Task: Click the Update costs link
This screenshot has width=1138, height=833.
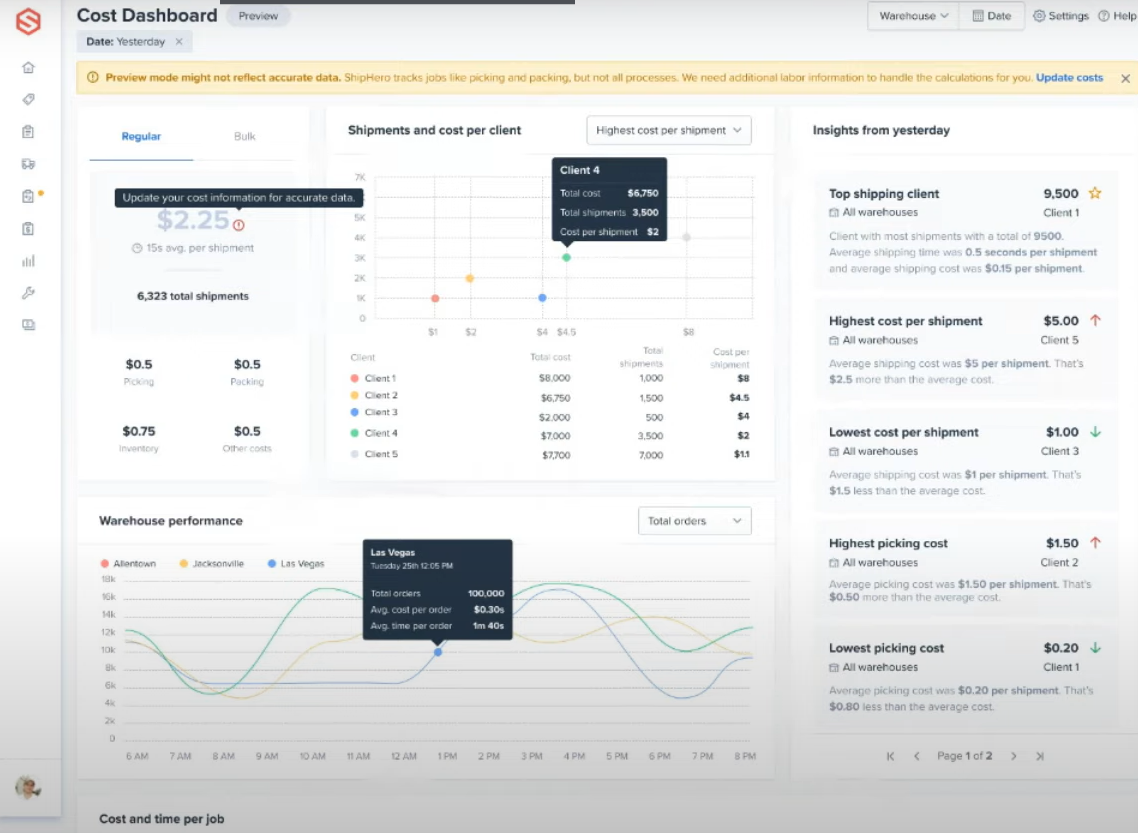Action: 1069,78
